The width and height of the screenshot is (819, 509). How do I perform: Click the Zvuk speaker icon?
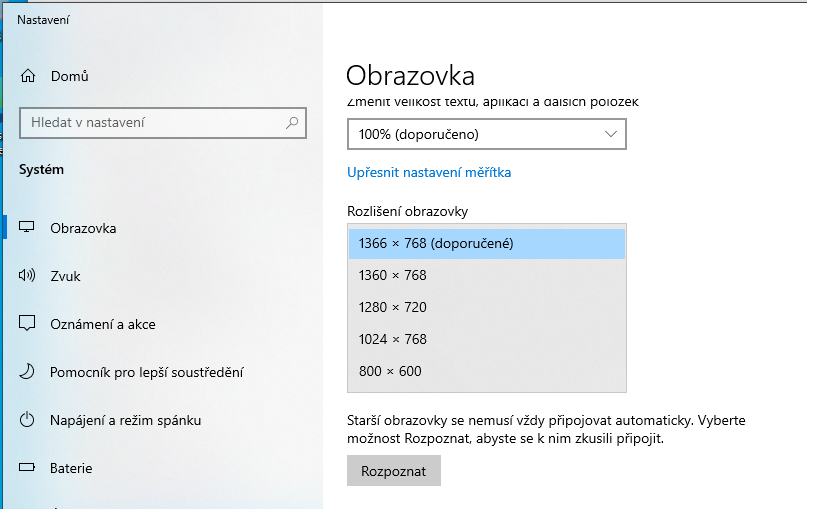[x=28, y=276]
